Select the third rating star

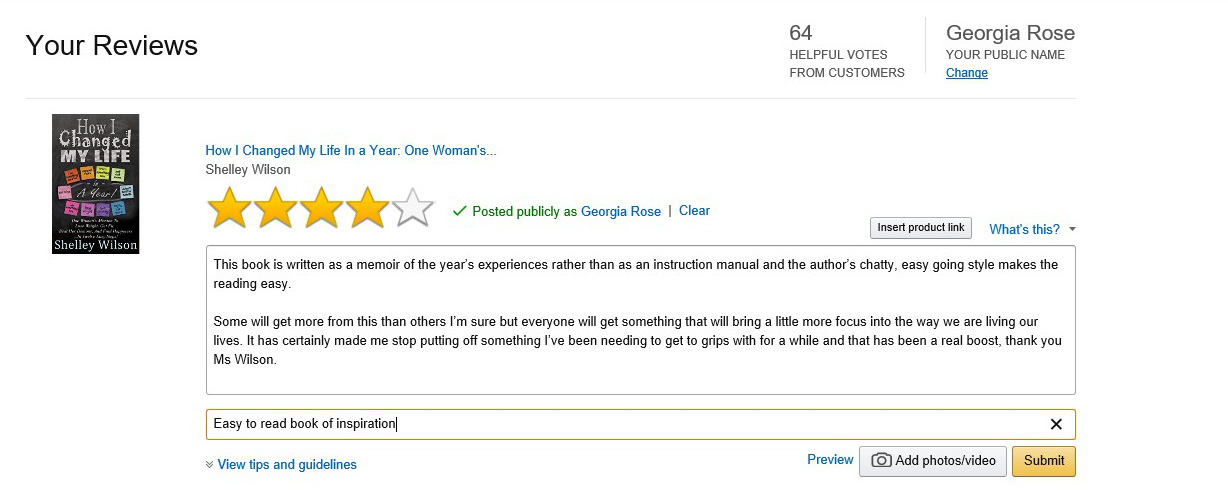click(x=321, y=209)
